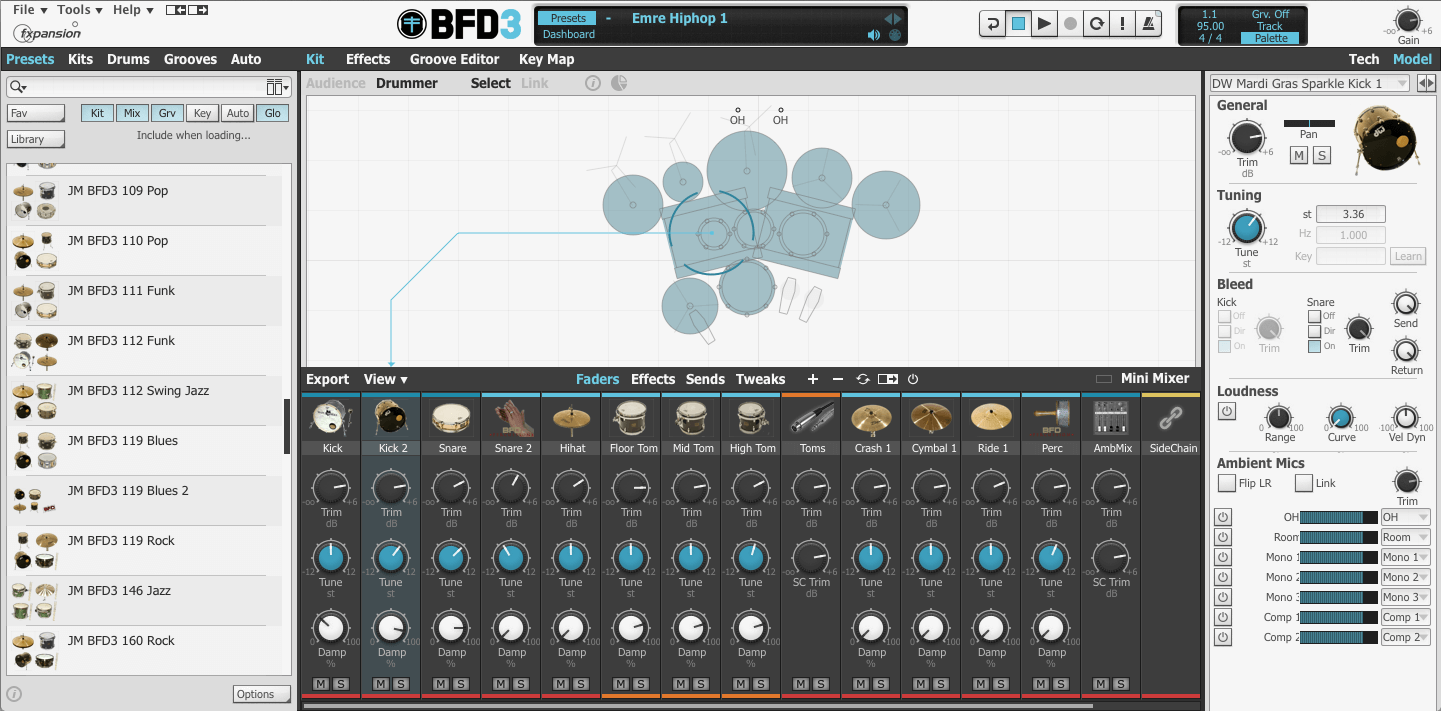Open the Tools menu
Screen dimensions: 1441x711
click(72, 9)
